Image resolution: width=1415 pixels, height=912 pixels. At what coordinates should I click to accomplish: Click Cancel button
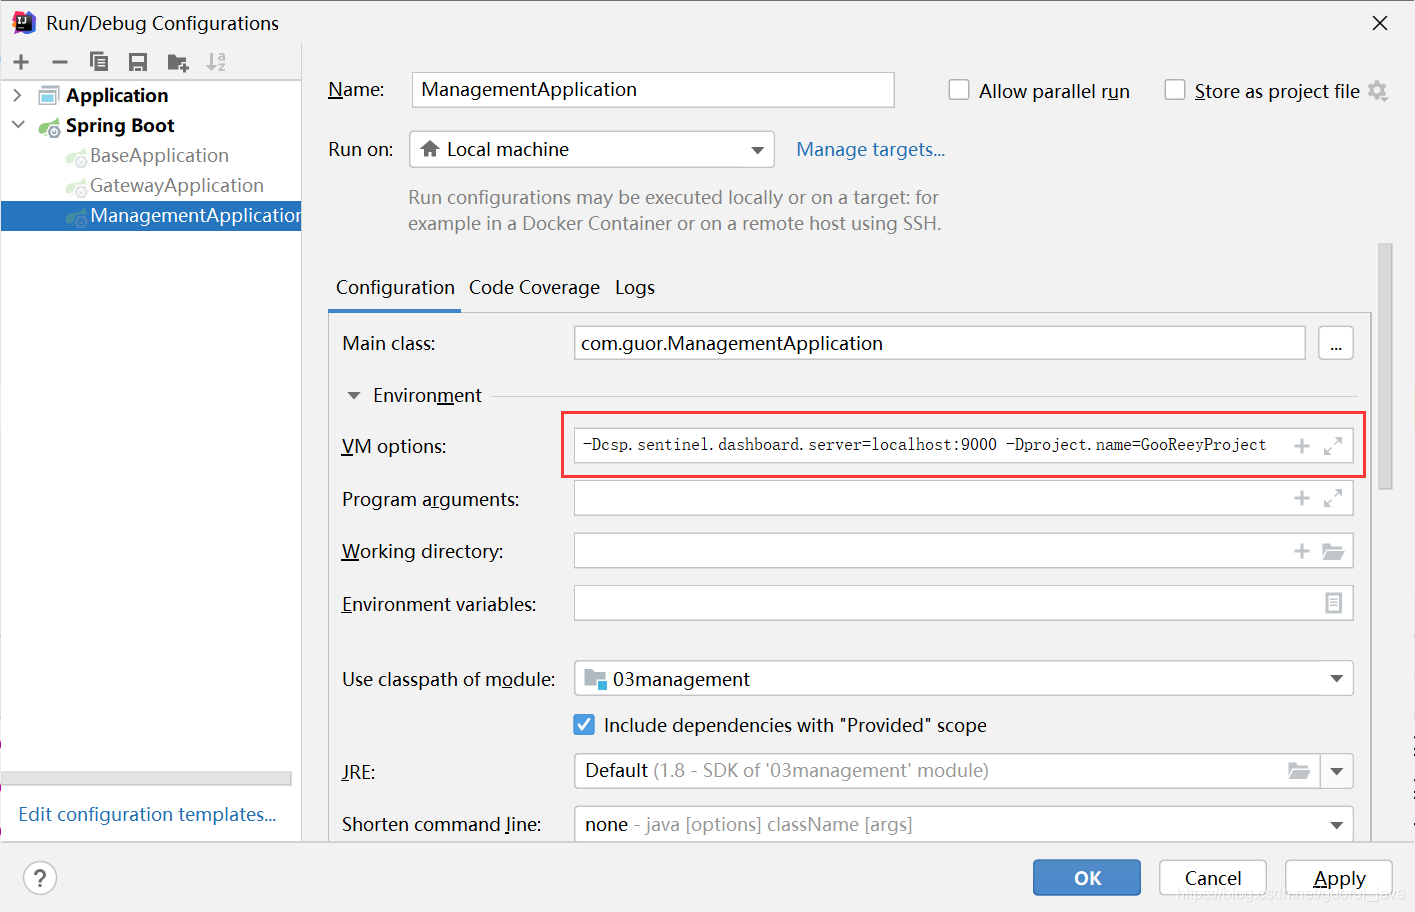pos(1213,877)
